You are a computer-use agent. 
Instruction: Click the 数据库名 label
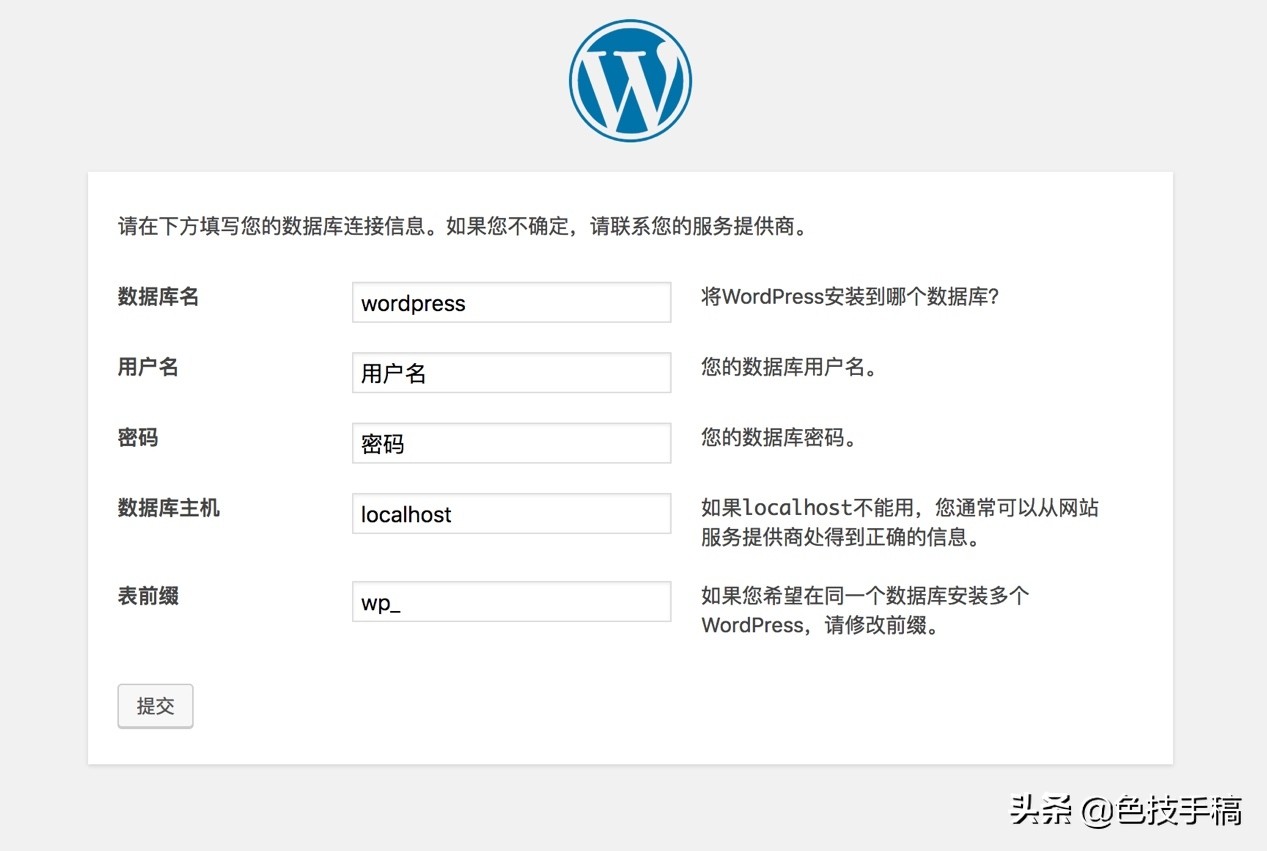[x=158, y=297]
